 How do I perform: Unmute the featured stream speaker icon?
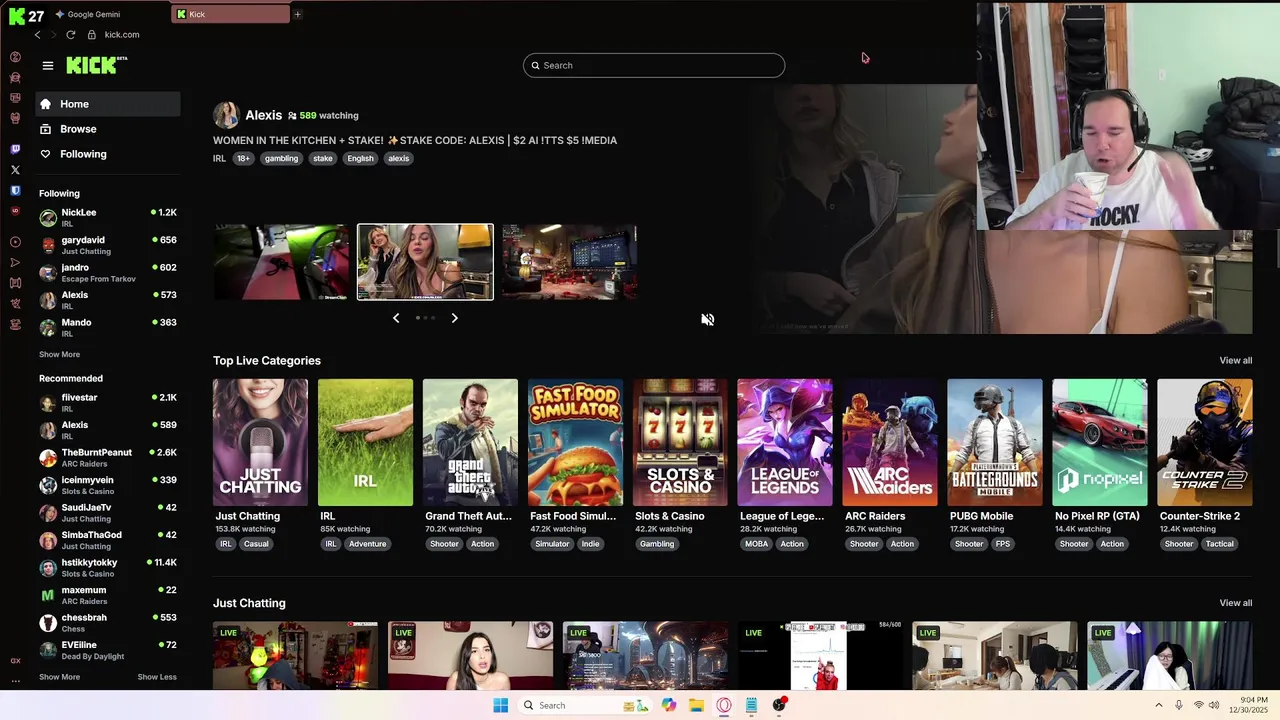pos(707,319)
